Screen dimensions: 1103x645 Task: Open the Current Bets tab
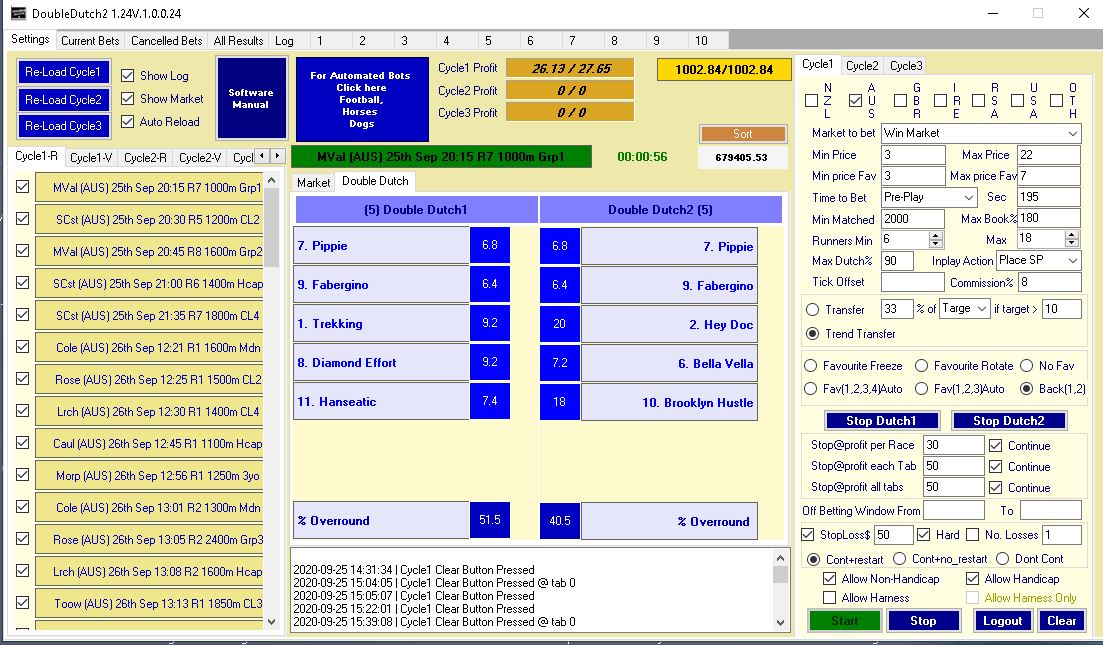coord(90,41)
